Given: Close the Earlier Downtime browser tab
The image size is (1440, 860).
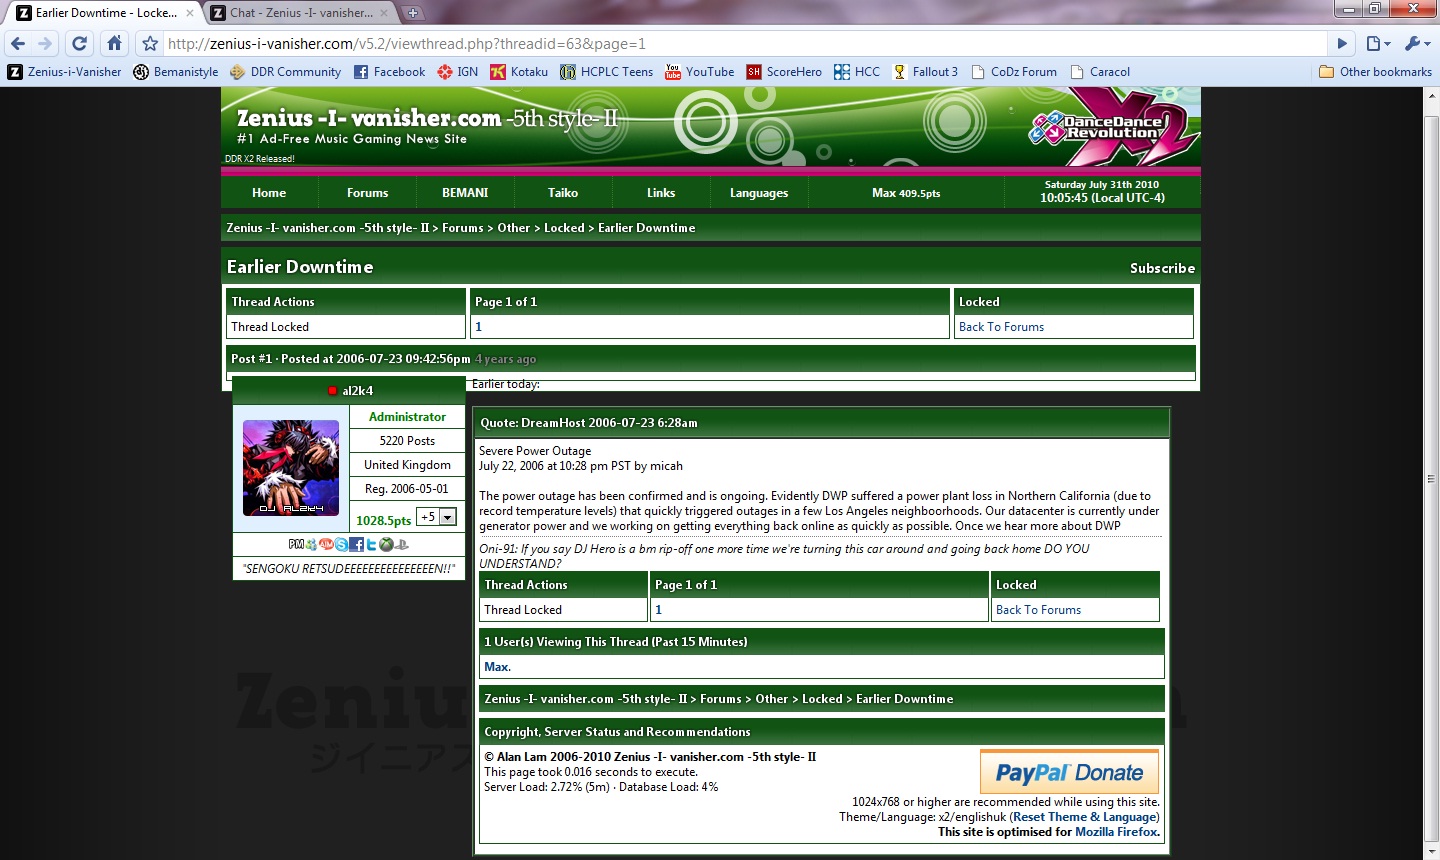Looking at the screenshot, I should click(x=190, y=13).
